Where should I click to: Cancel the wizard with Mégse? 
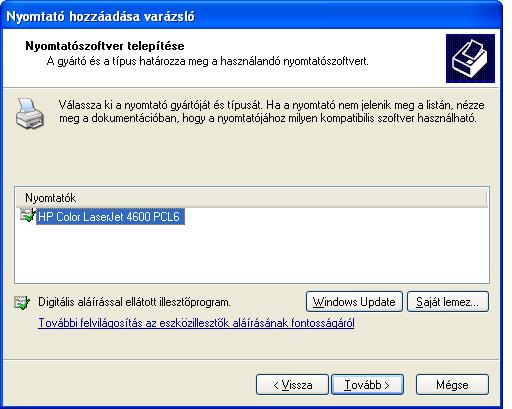click(452, 385)
